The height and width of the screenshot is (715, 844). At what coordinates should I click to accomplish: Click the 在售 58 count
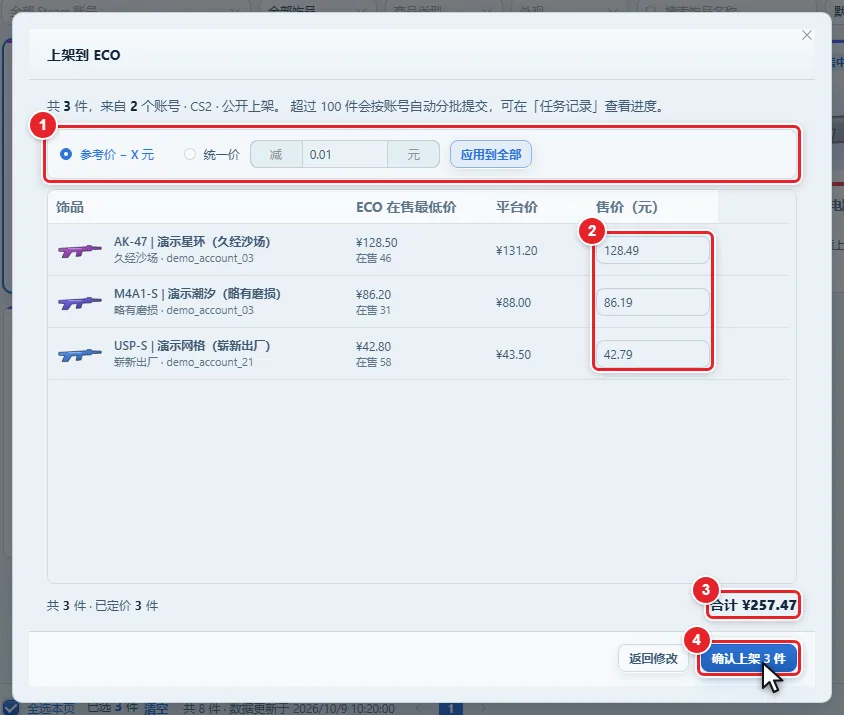pos(373,362)
